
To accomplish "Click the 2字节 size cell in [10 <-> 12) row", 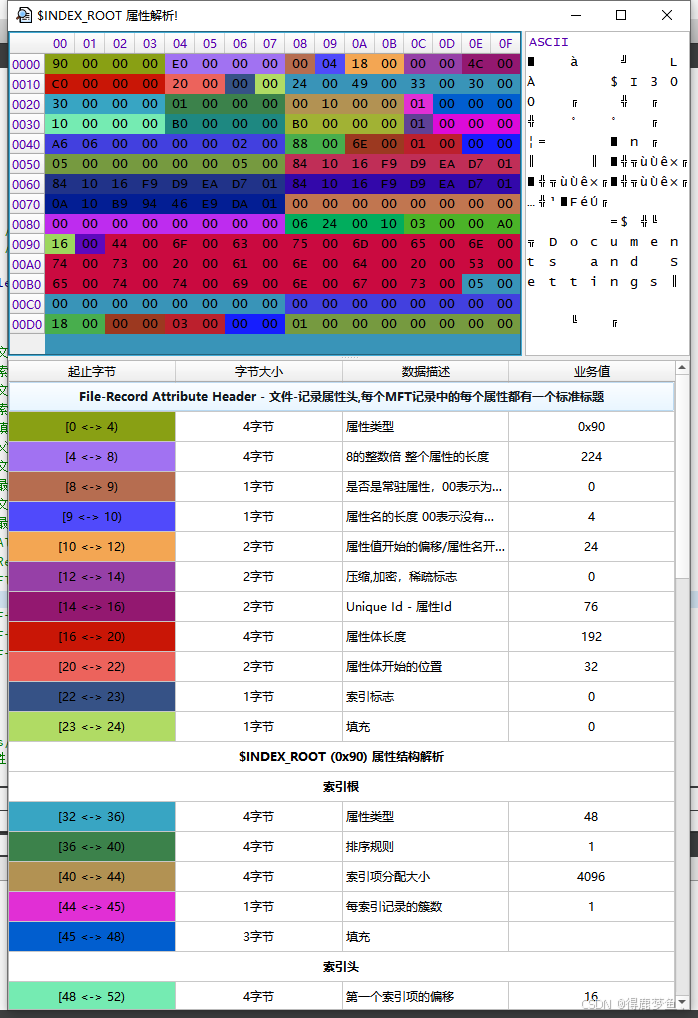I will click(x=258, y=547).
